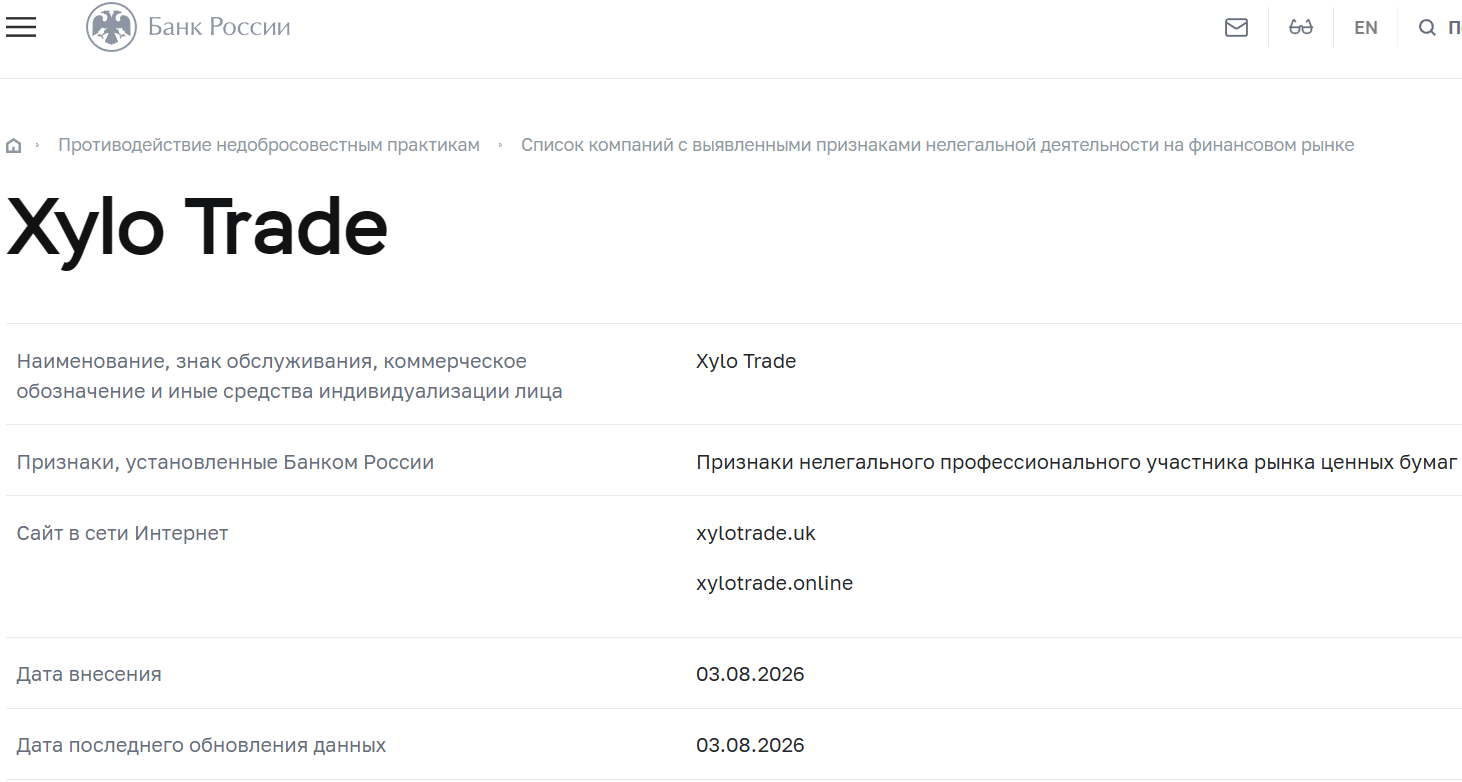Click the Bank of Russia eagle logo
This screenshot has width=1462, height=782.
pos(111,27)
